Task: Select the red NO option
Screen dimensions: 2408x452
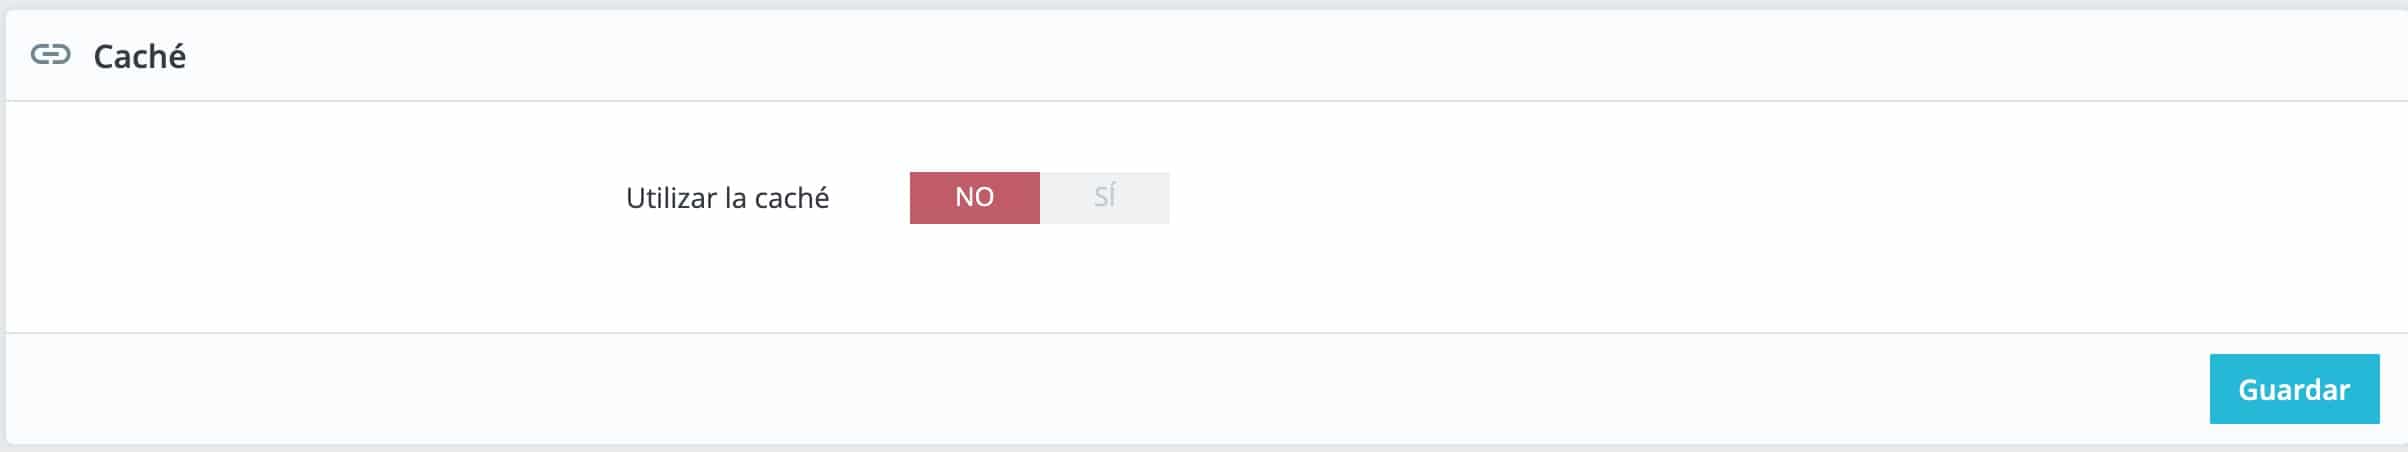Action: (974, 197)
